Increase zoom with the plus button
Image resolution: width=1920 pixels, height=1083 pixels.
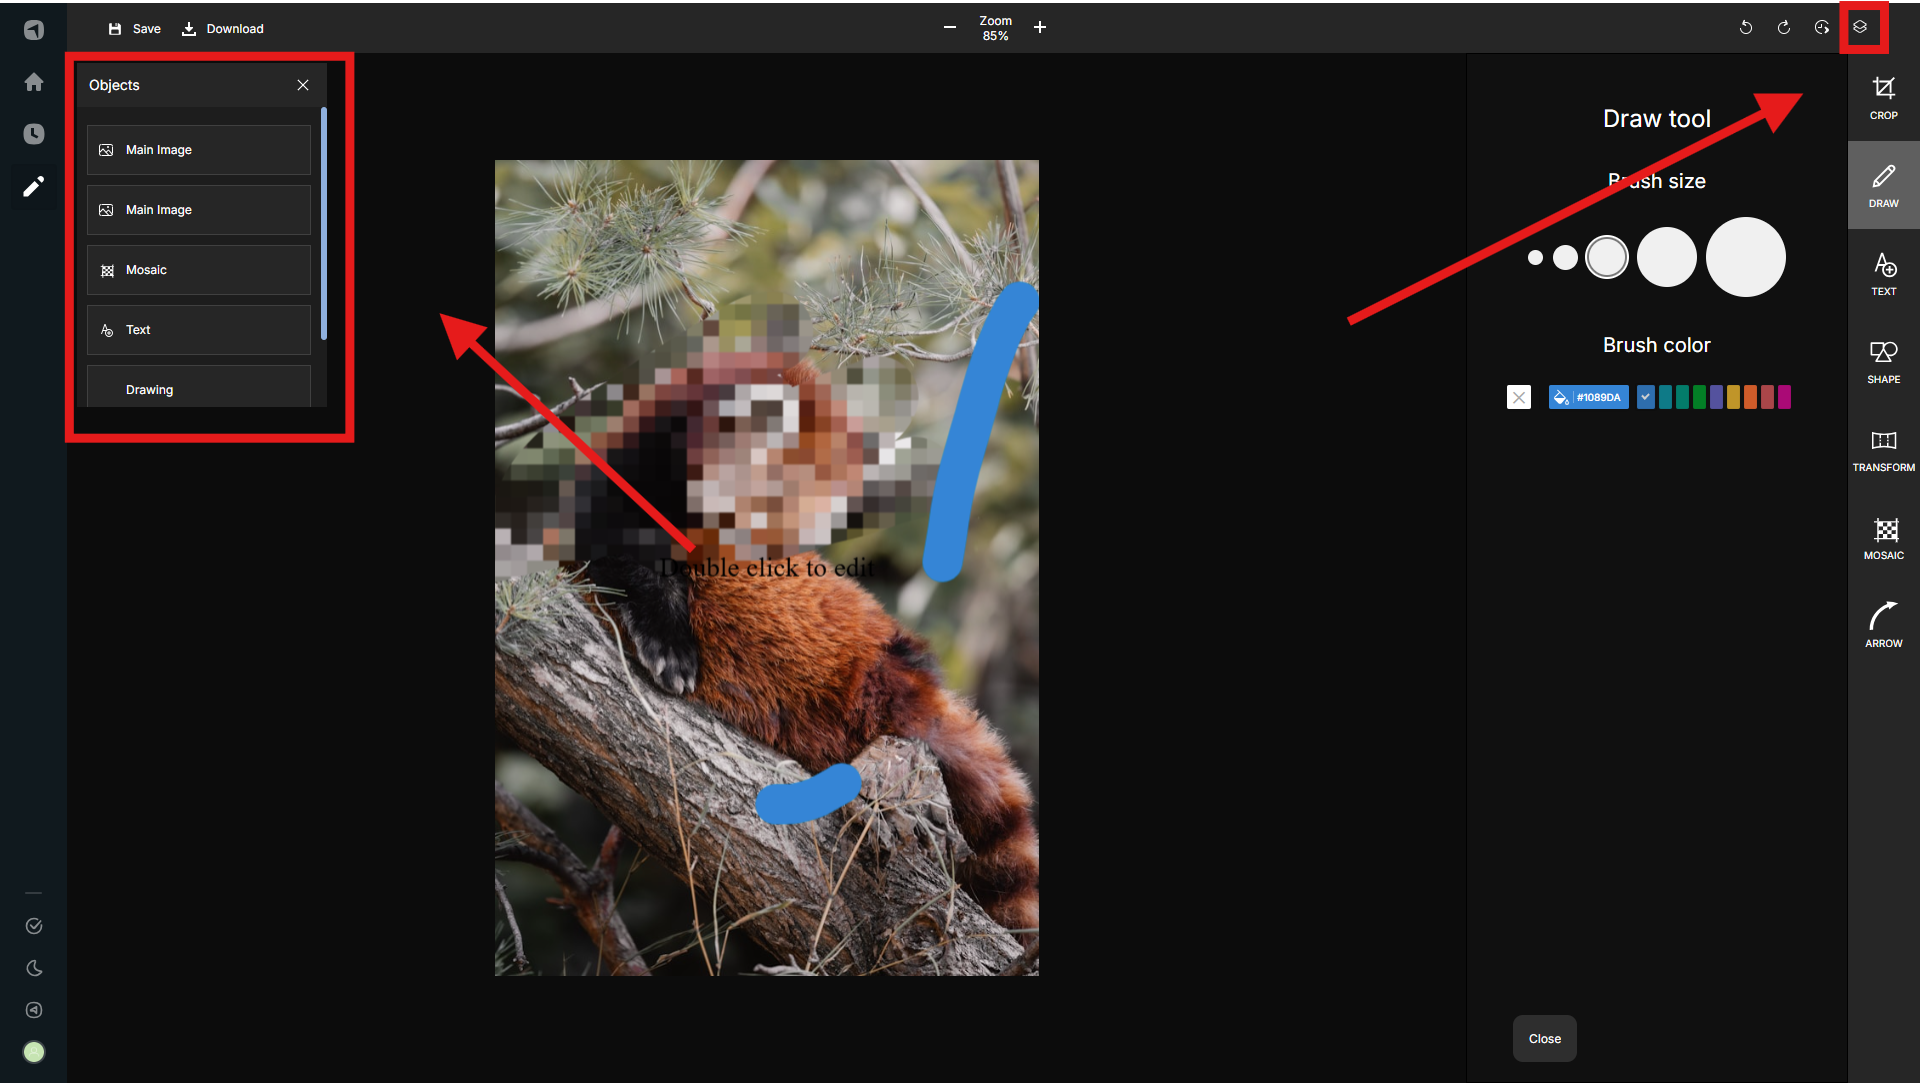(x=1040, y=28)
